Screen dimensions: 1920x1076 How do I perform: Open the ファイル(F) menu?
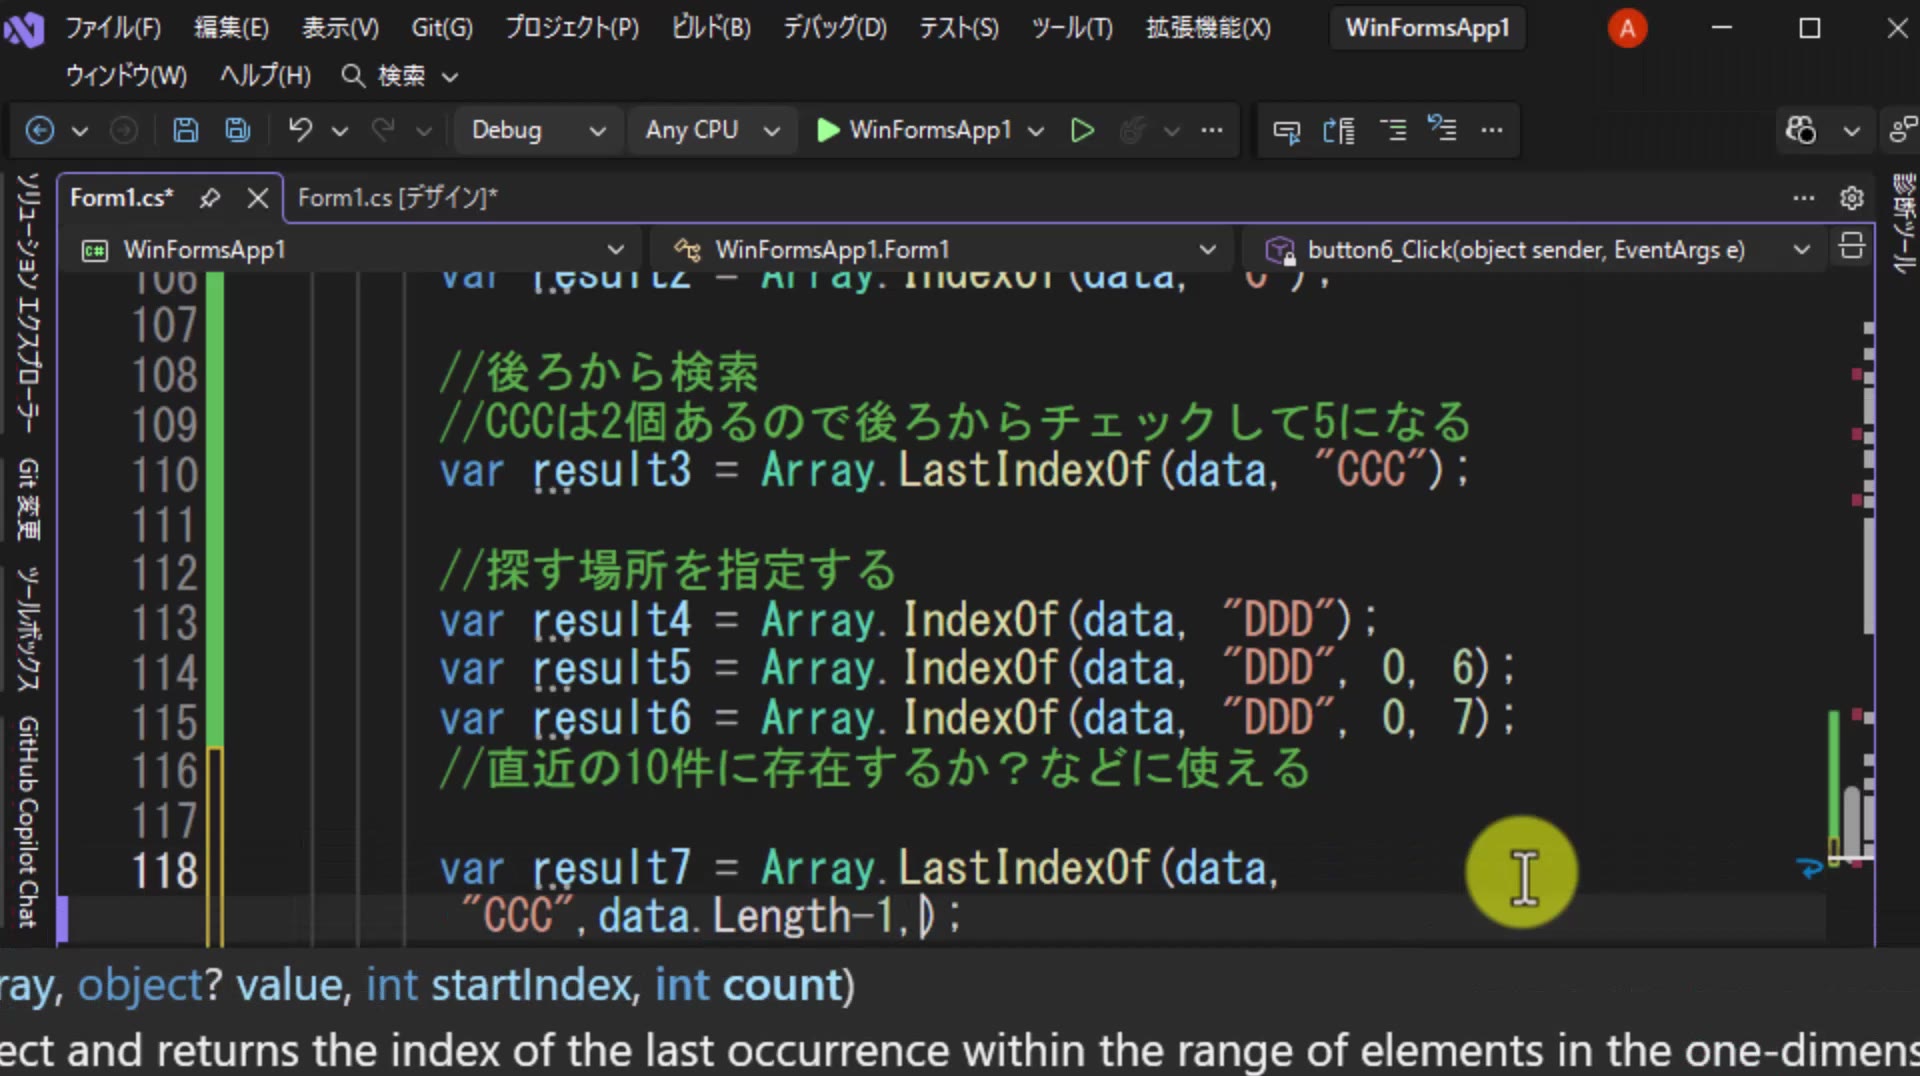click(113, 28)
